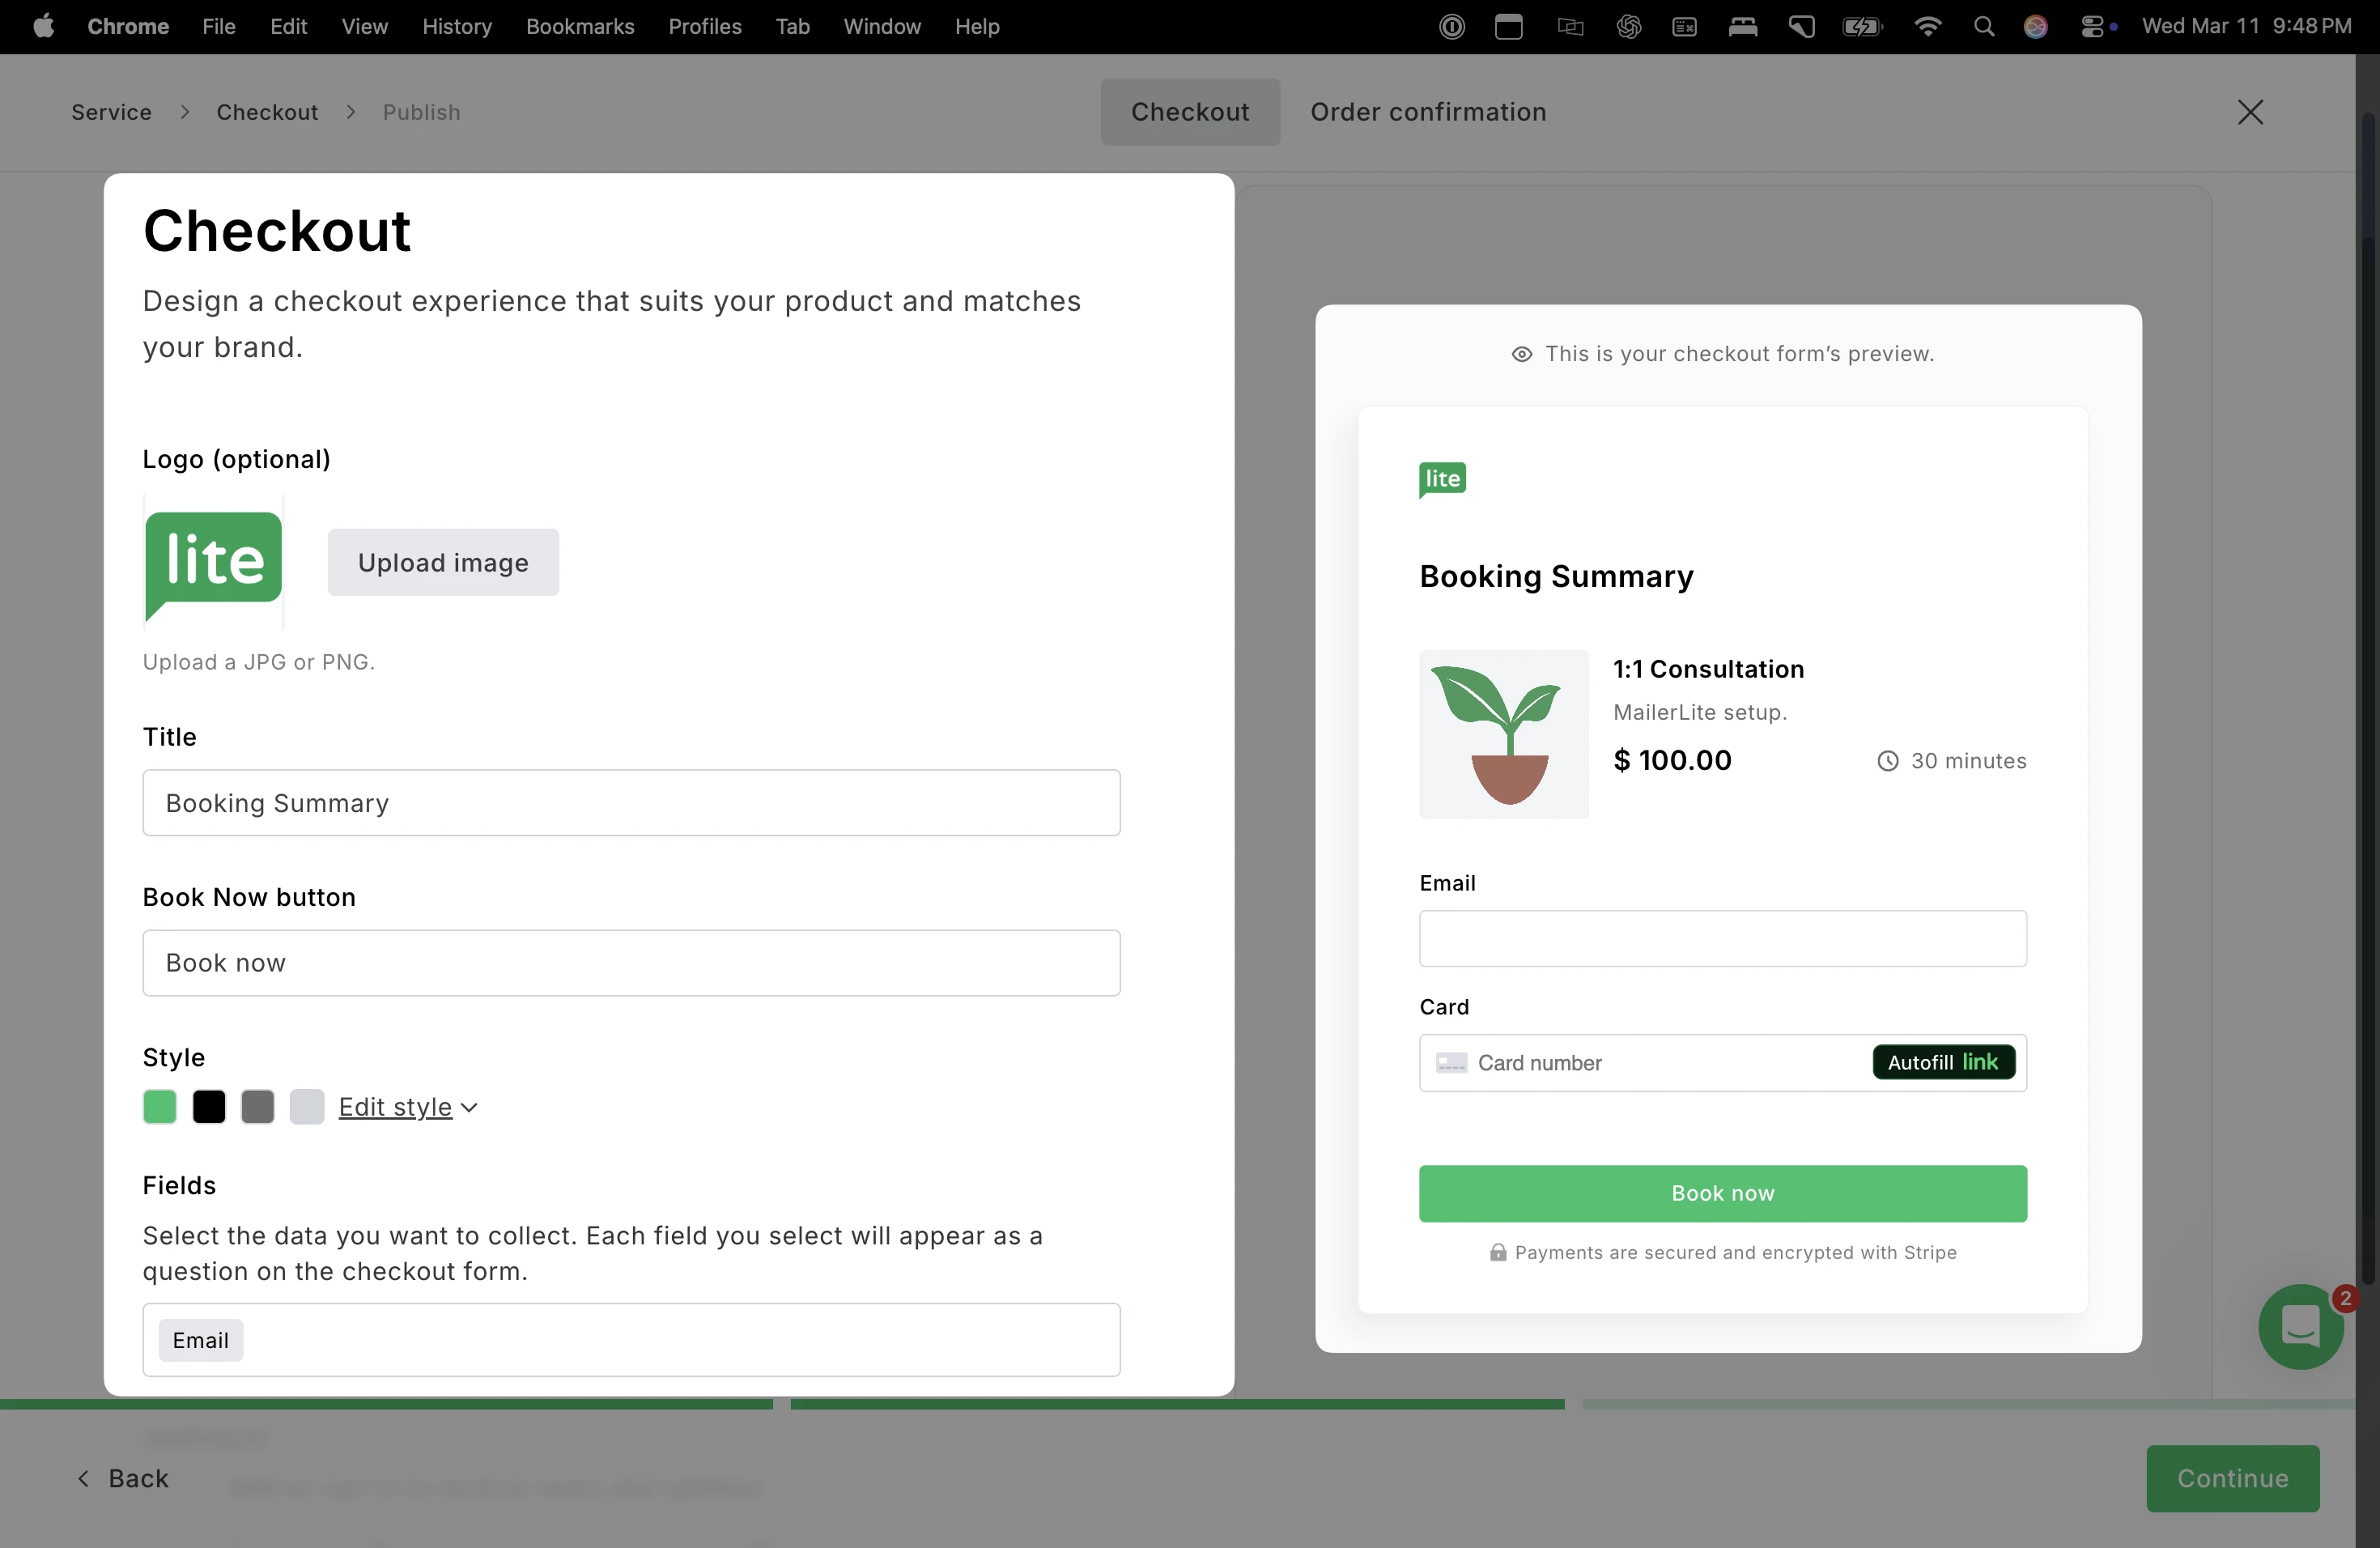Switch to the Order confirmation tab

[x=1427, y=112]
